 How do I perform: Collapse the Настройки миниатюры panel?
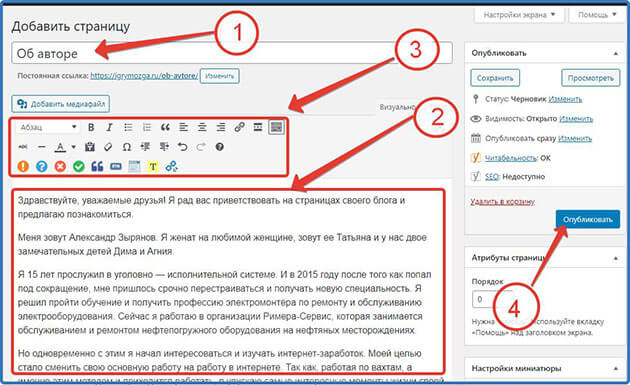point(616,369)
